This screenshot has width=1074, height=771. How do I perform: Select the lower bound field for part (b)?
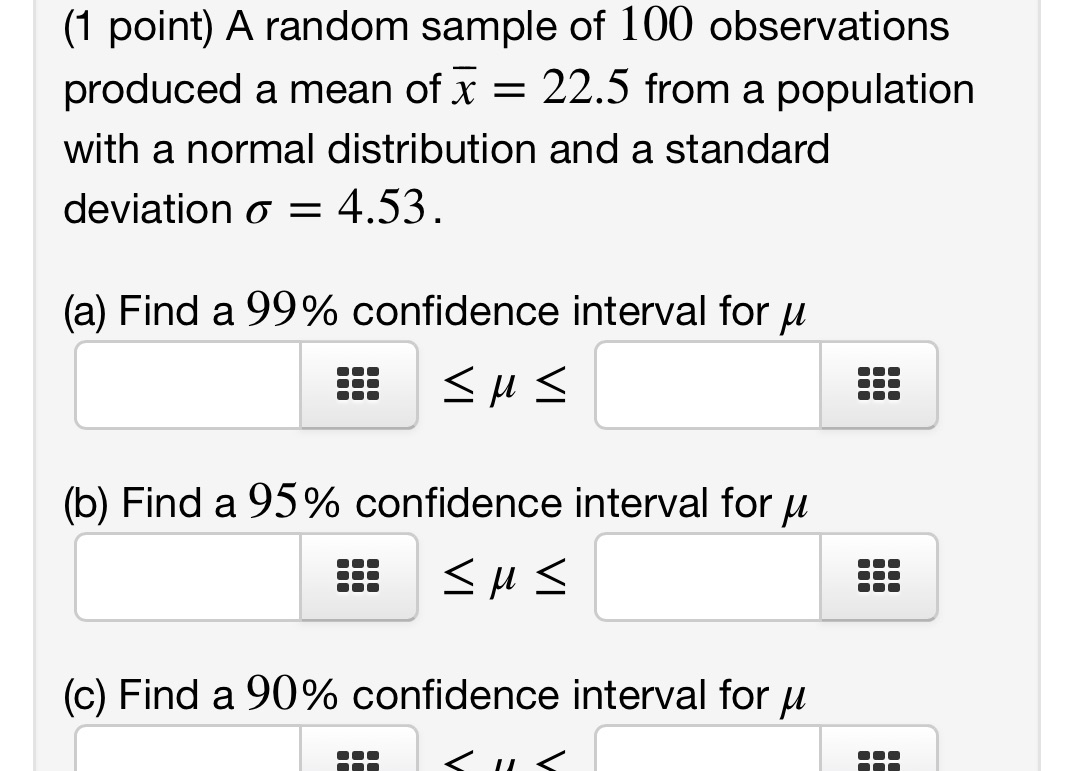pyautogui.click(x=185, y=577)
